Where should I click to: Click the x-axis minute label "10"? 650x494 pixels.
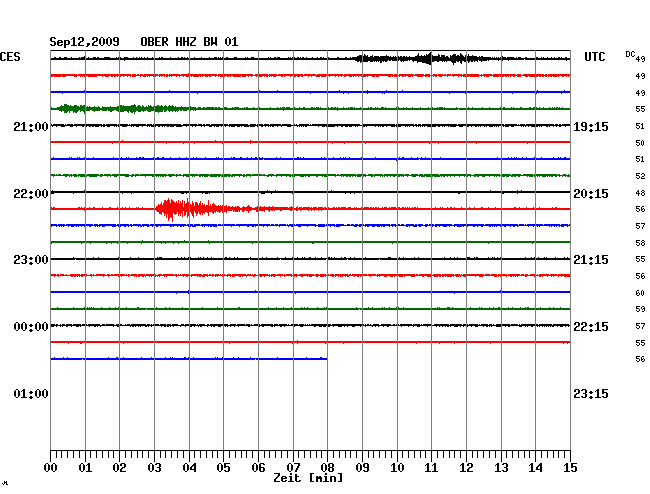tap(397, 468)
